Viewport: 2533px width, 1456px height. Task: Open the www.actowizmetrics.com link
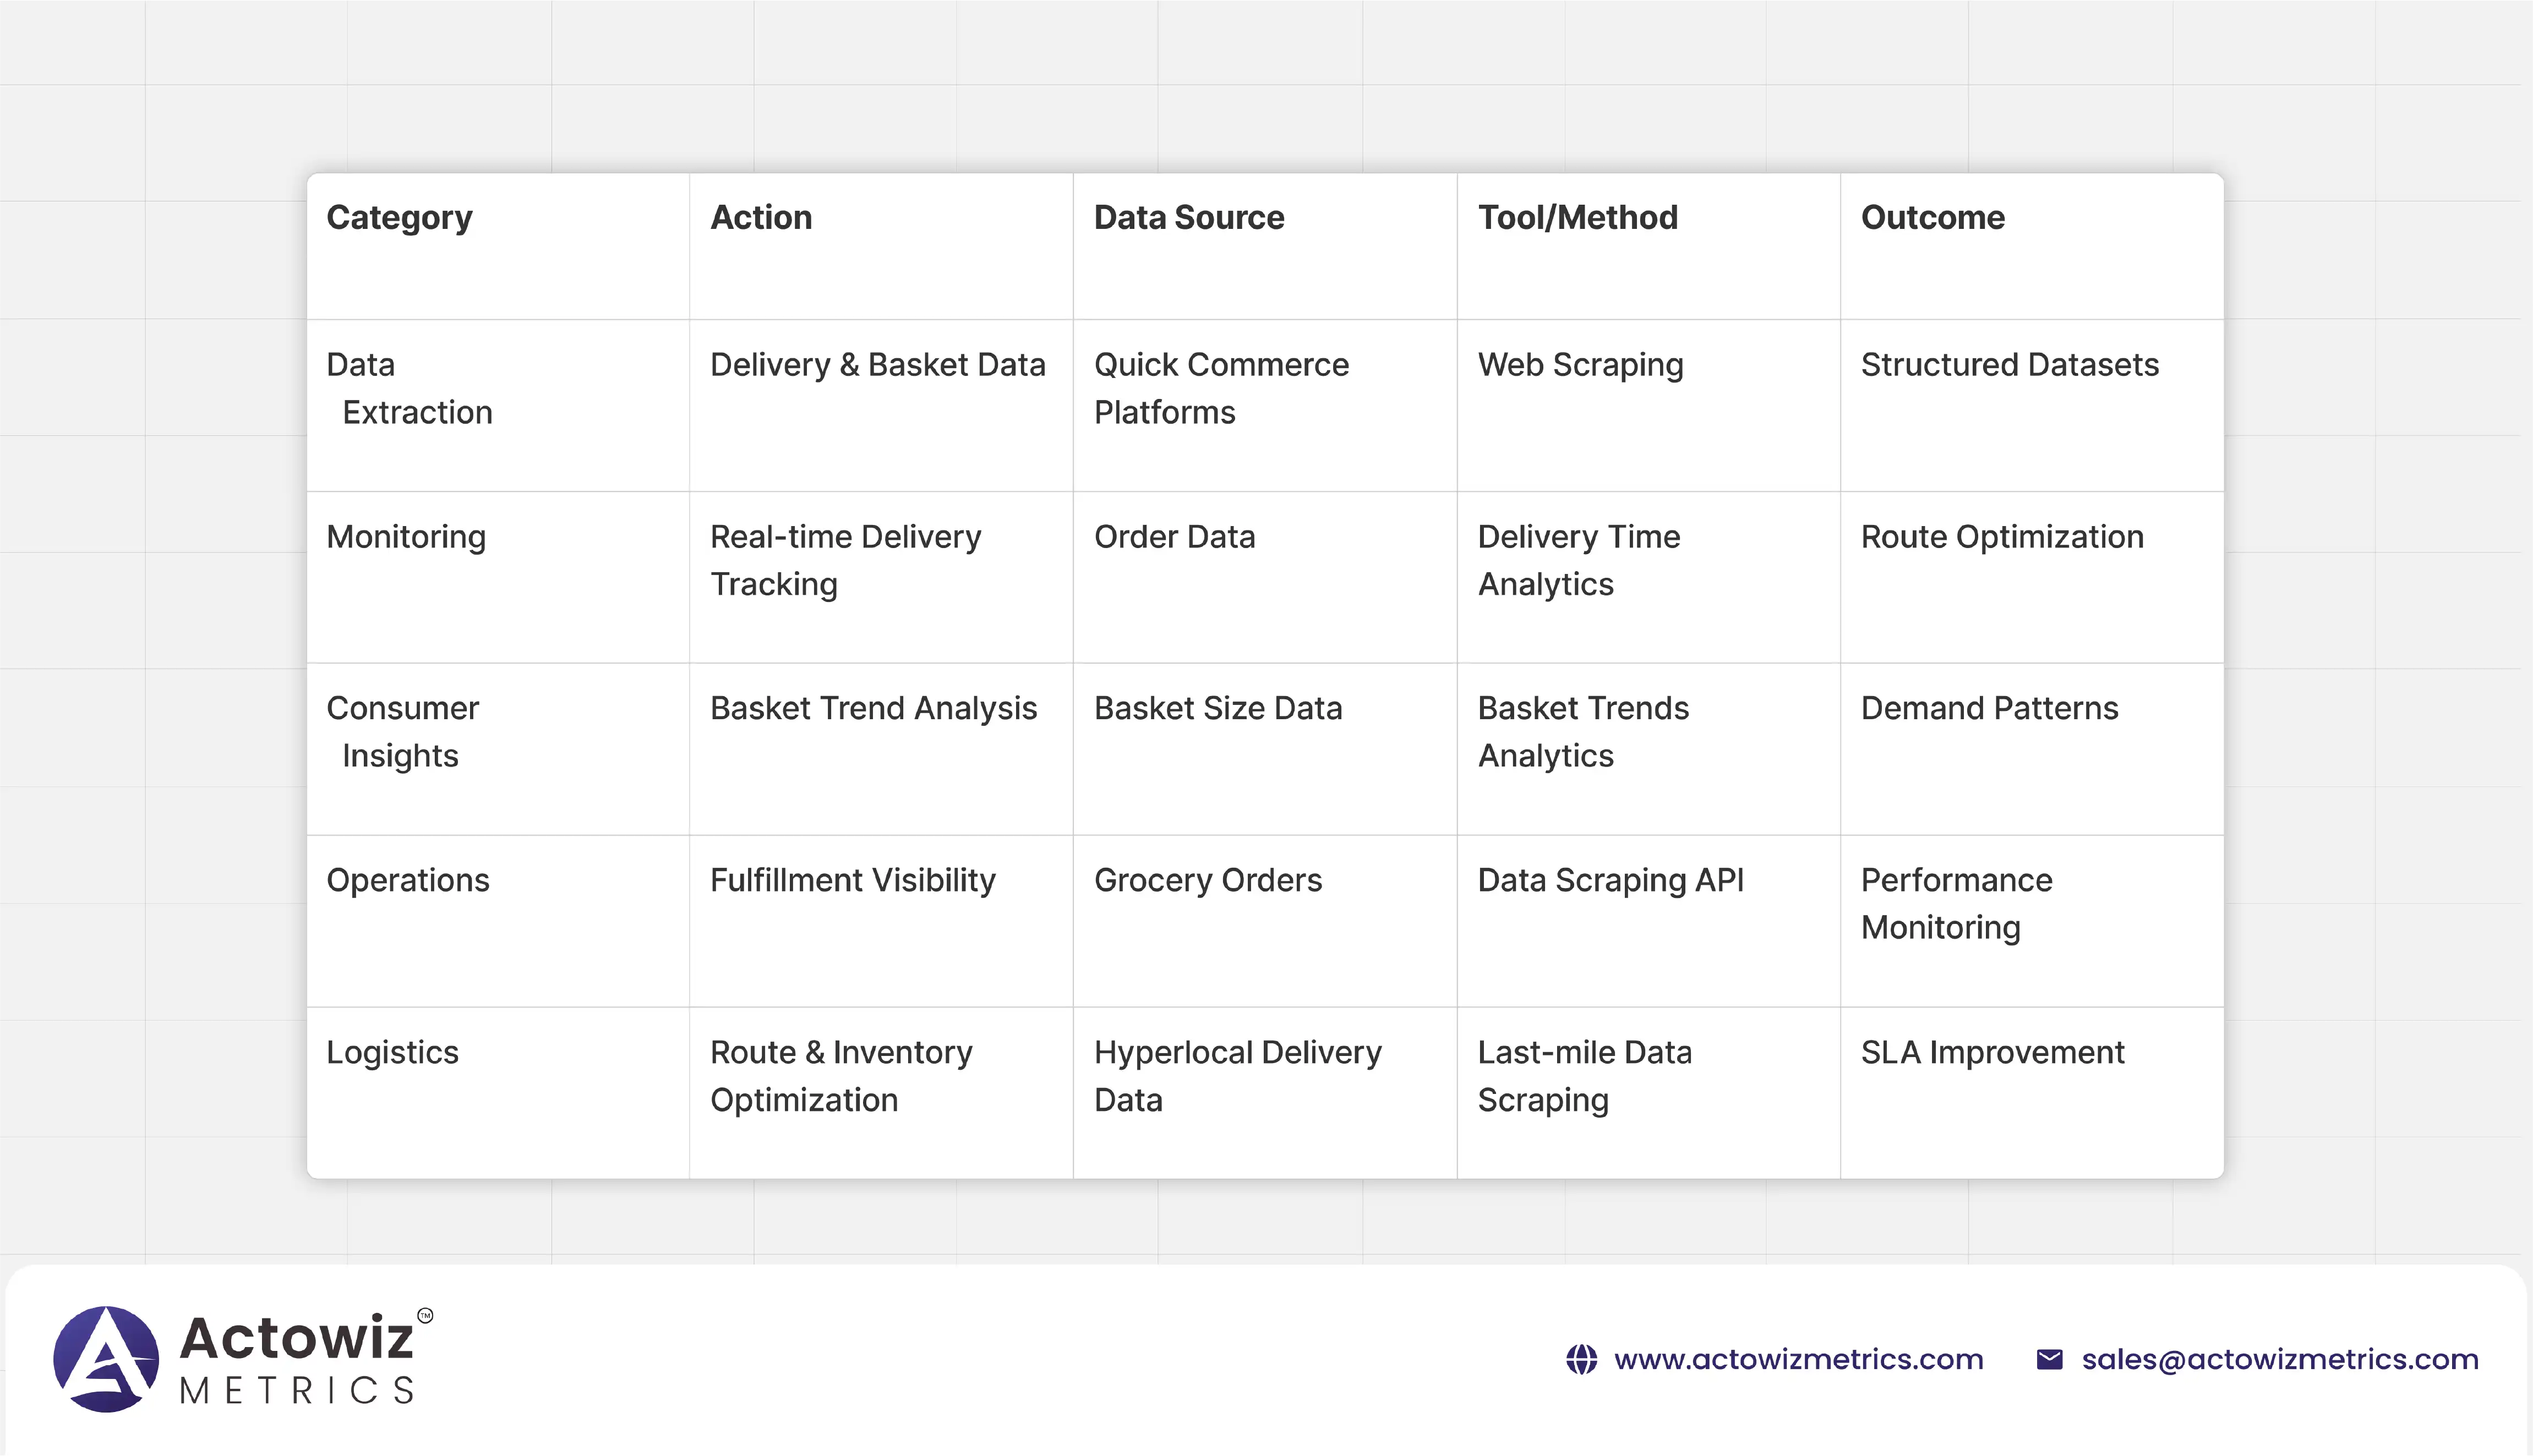(1798, 1359)
